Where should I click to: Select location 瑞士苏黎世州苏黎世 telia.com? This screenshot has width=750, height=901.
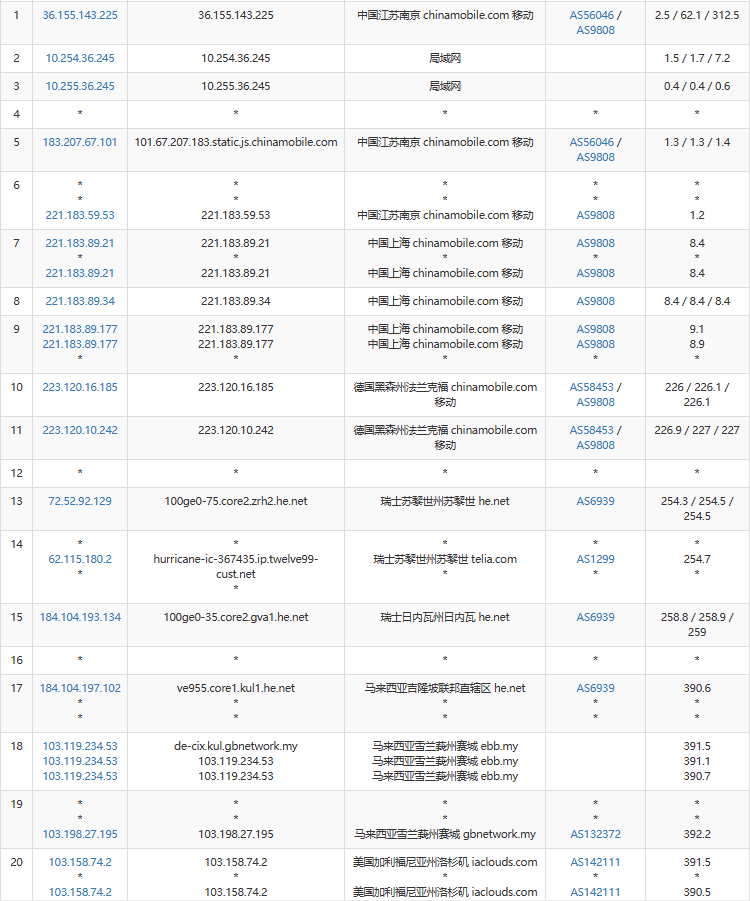tap(445, 559)
